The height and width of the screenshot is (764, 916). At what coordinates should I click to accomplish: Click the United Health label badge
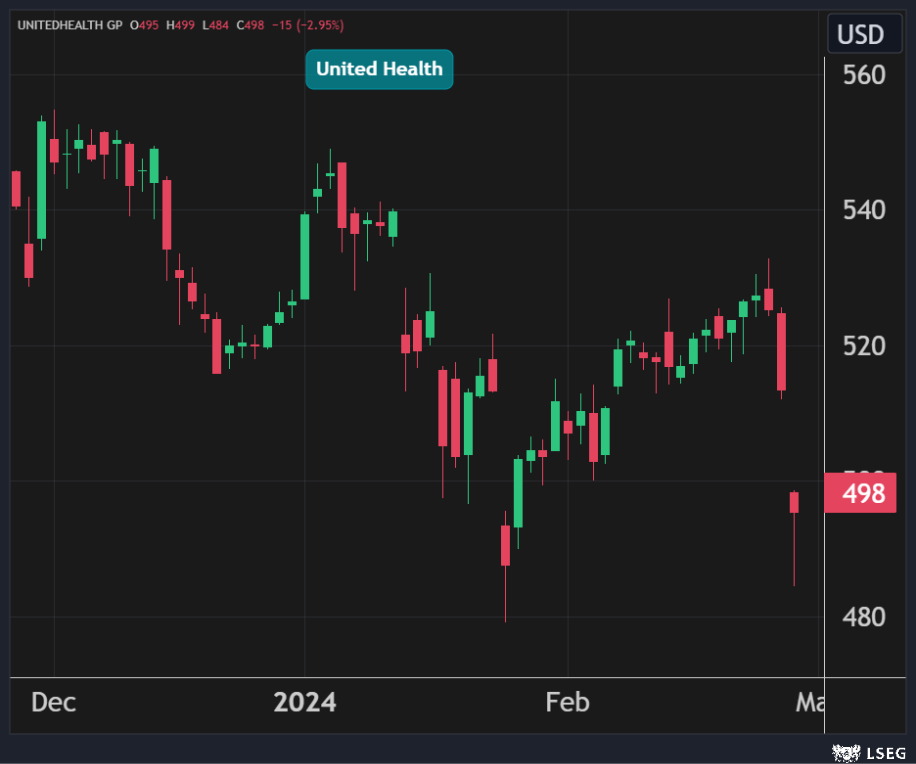[x=379, y=69]
